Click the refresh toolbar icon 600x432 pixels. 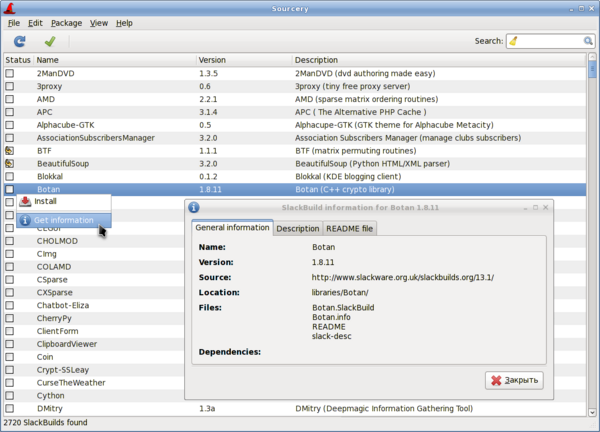pyautogui.click(x=19, y=41)
